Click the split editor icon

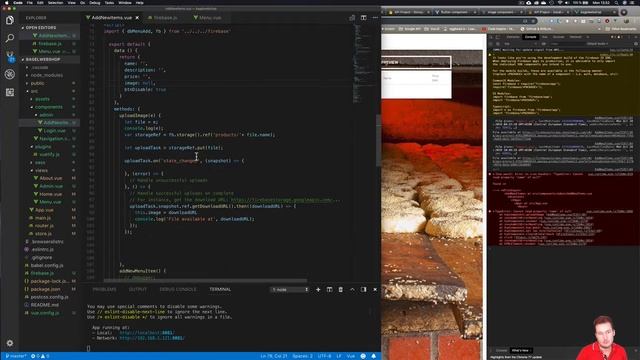click(x=364, y=18)
